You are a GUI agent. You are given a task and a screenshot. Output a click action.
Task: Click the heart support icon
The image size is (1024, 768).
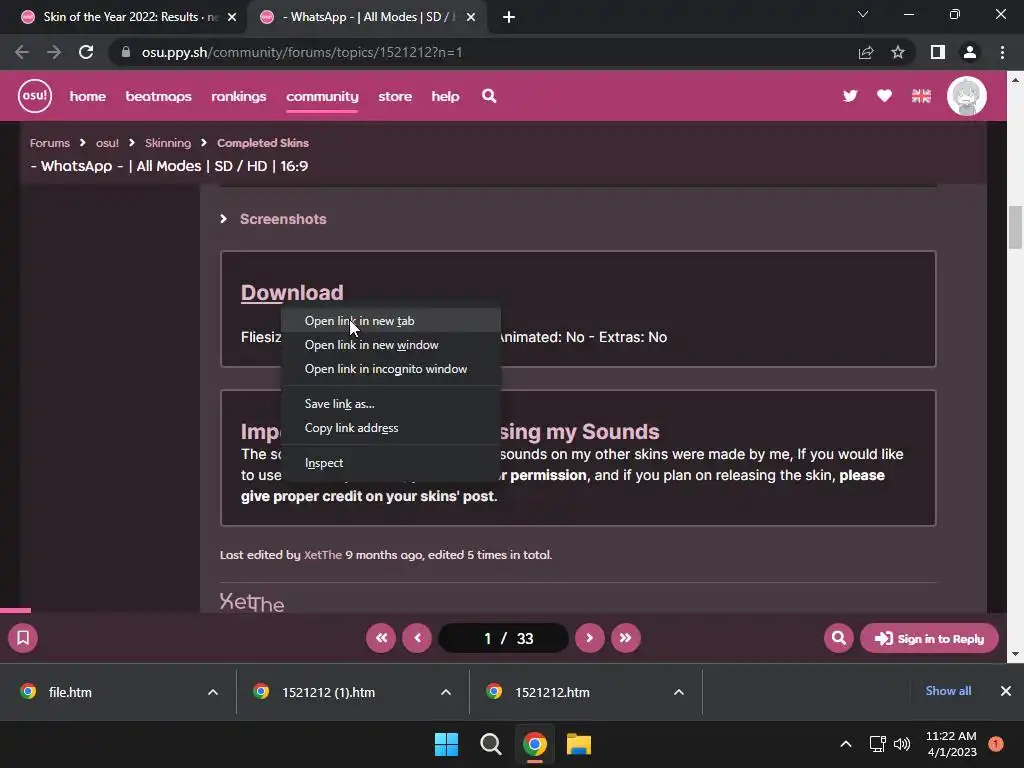[x=884, y=96]
